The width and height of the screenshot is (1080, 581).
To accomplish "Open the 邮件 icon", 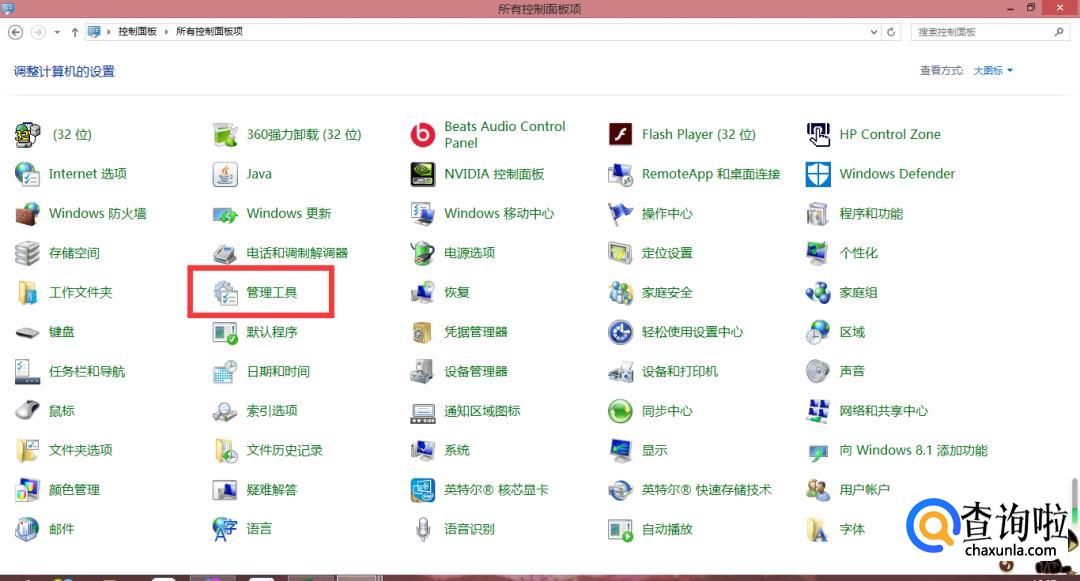I will point(27,529).
